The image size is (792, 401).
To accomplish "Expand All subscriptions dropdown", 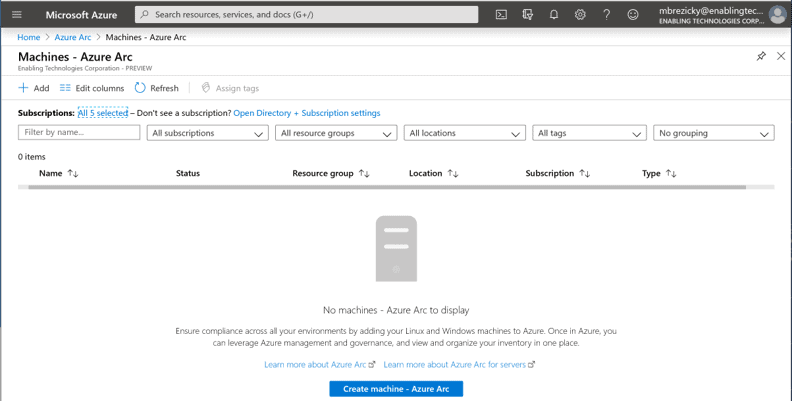I will tap(208, 133).
